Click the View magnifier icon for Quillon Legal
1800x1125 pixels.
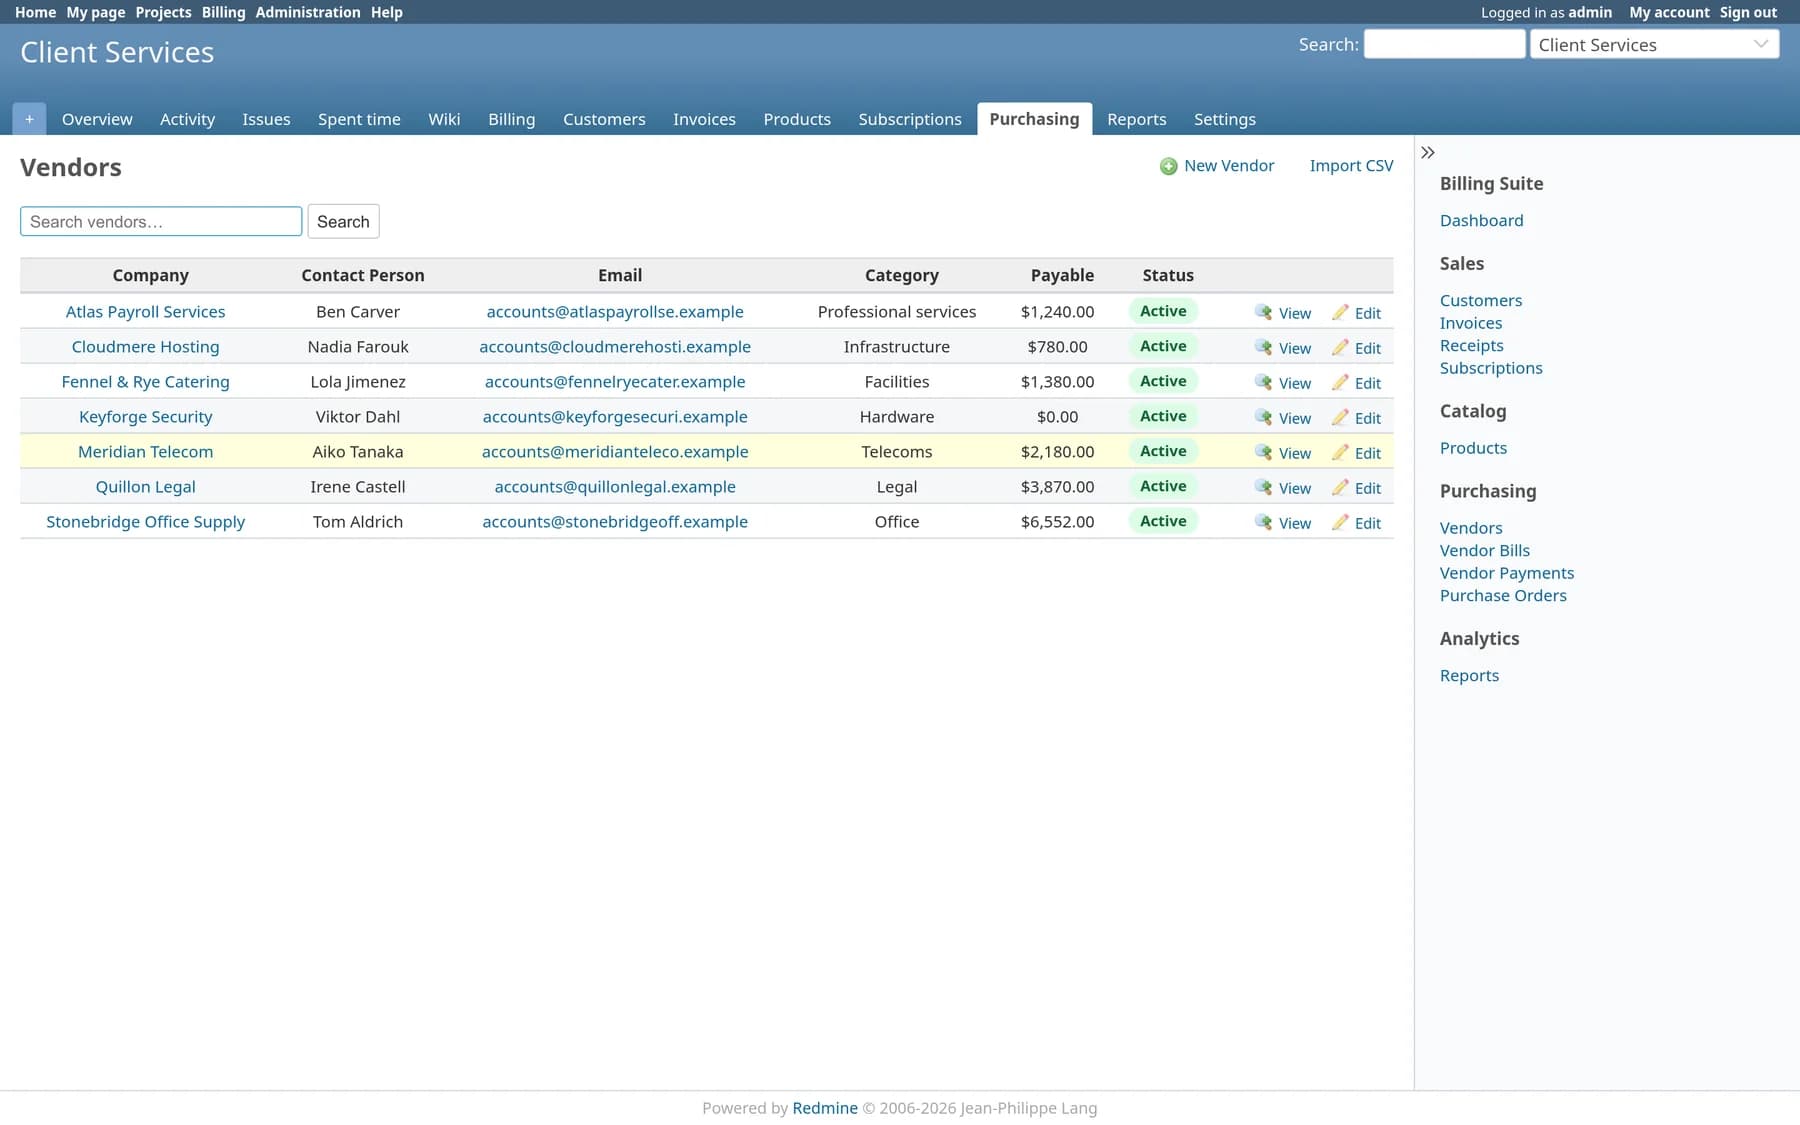(1264, 487)
